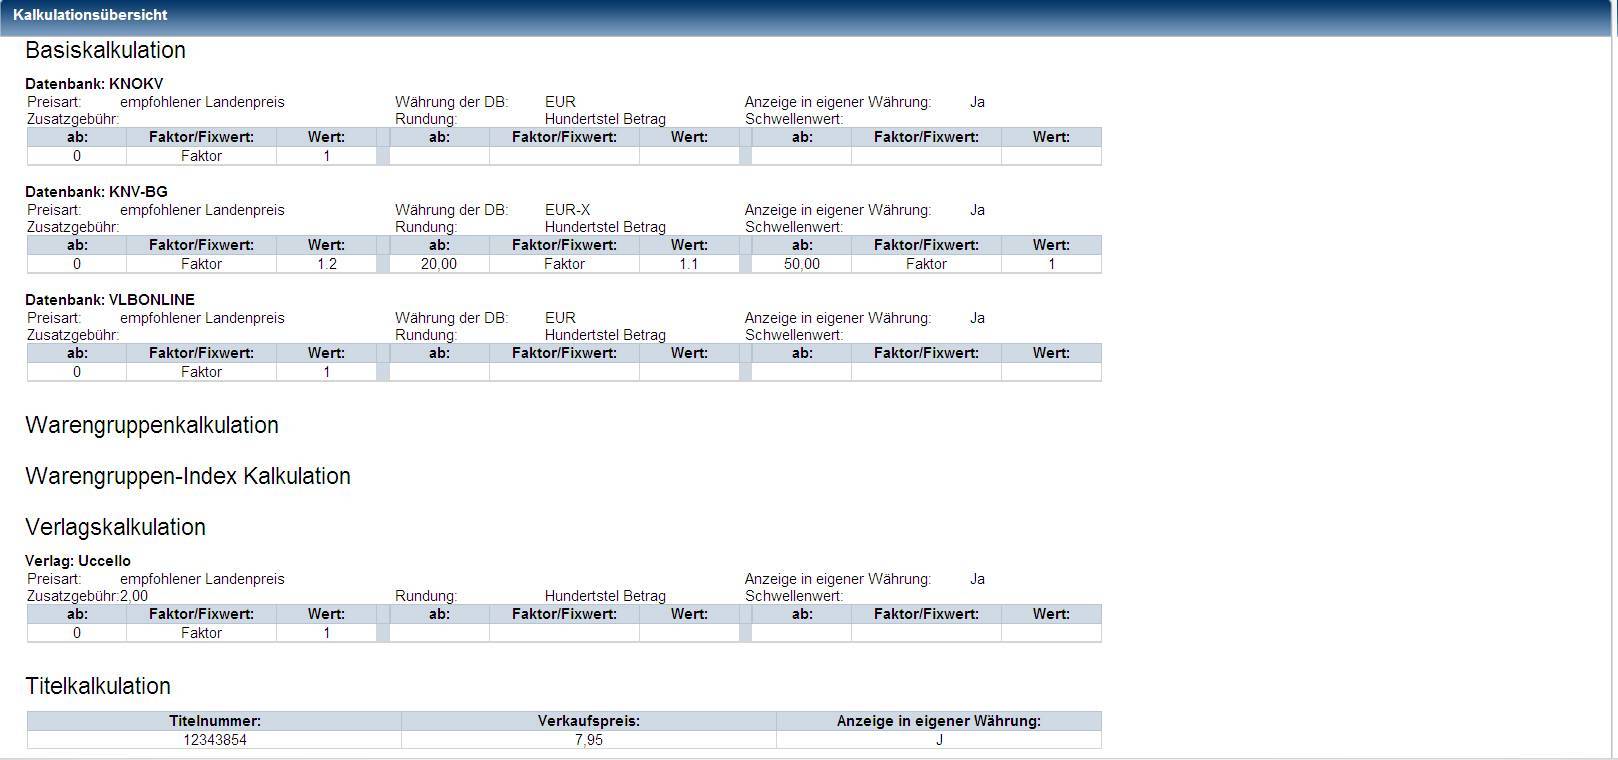Click the Verlag: Uccello label

click(78, 561)
